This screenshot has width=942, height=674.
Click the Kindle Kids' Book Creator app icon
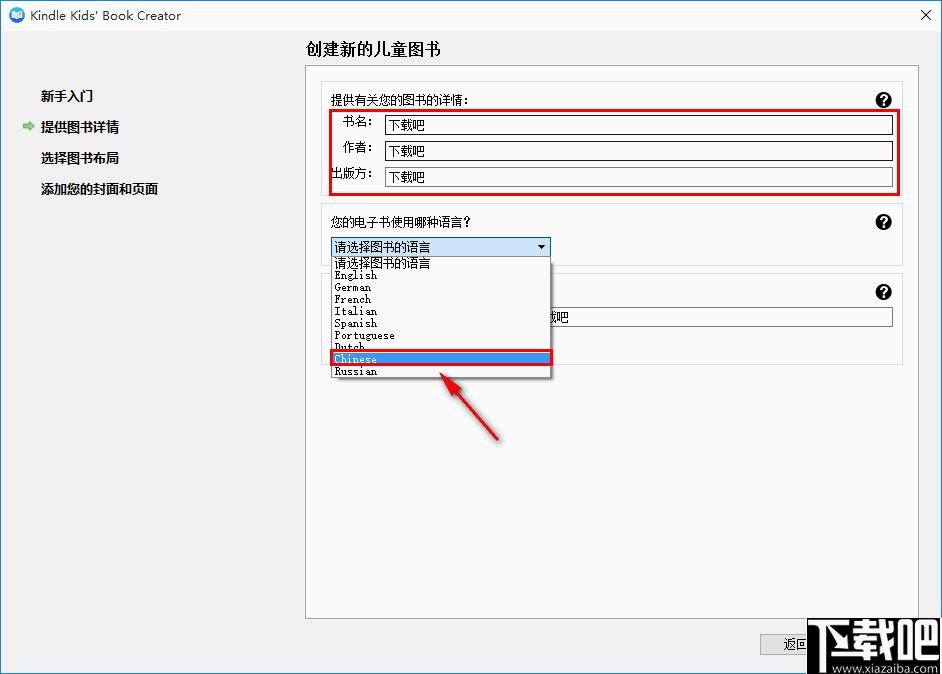pyautogui.click(x=17, y=15)
